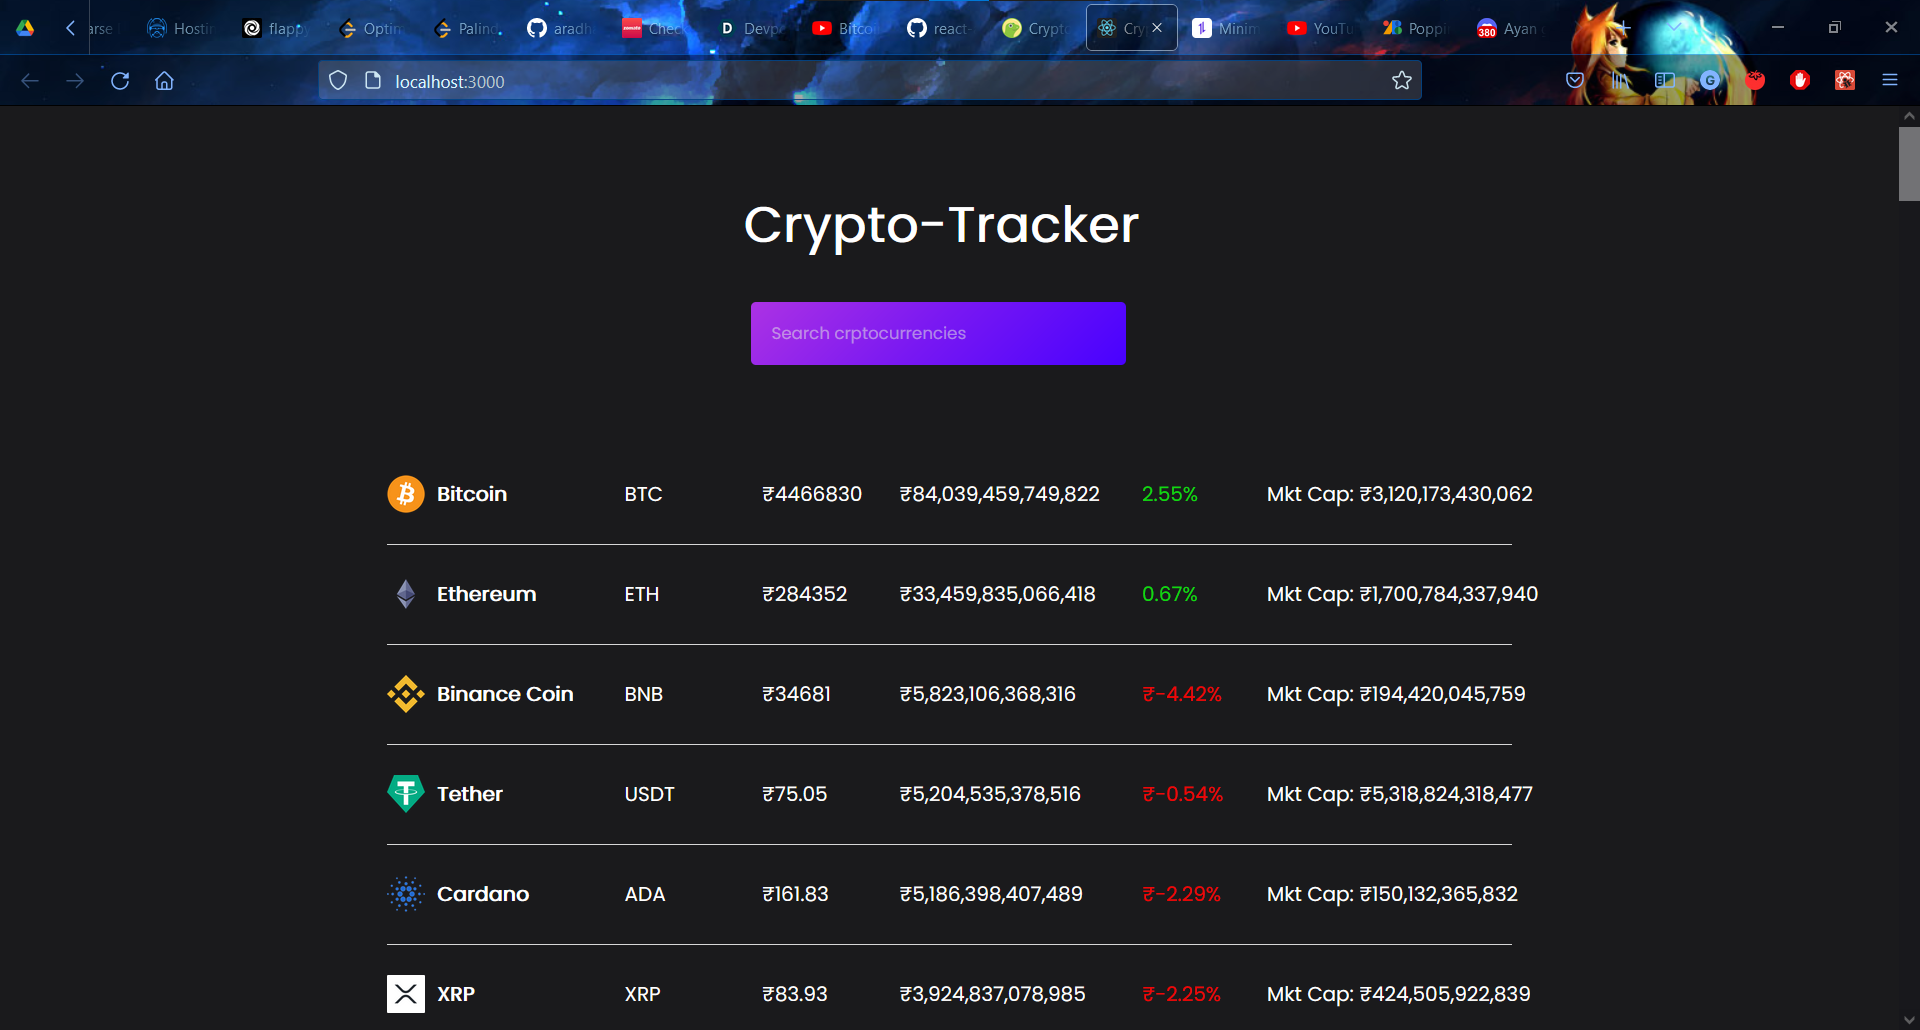
Task: Click the scrollbar down arrow
Action: tap(1909, 1020)
